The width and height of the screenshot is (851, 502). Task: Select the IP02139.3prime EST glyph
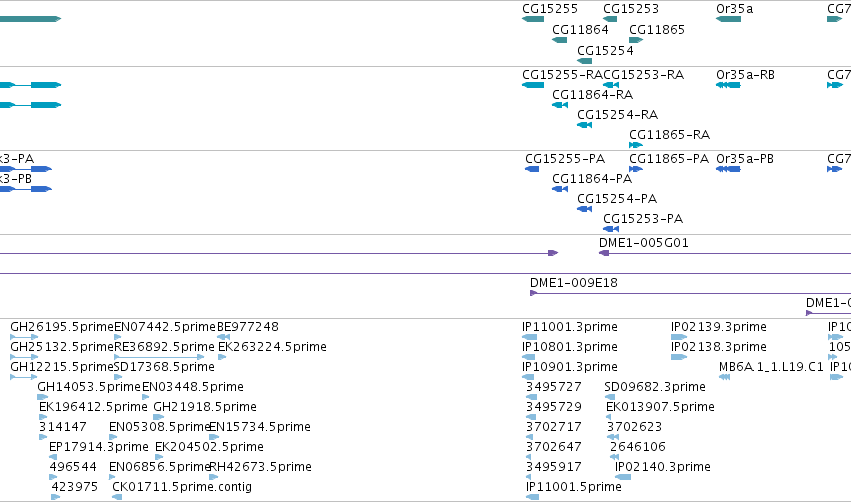pos(679,337)
